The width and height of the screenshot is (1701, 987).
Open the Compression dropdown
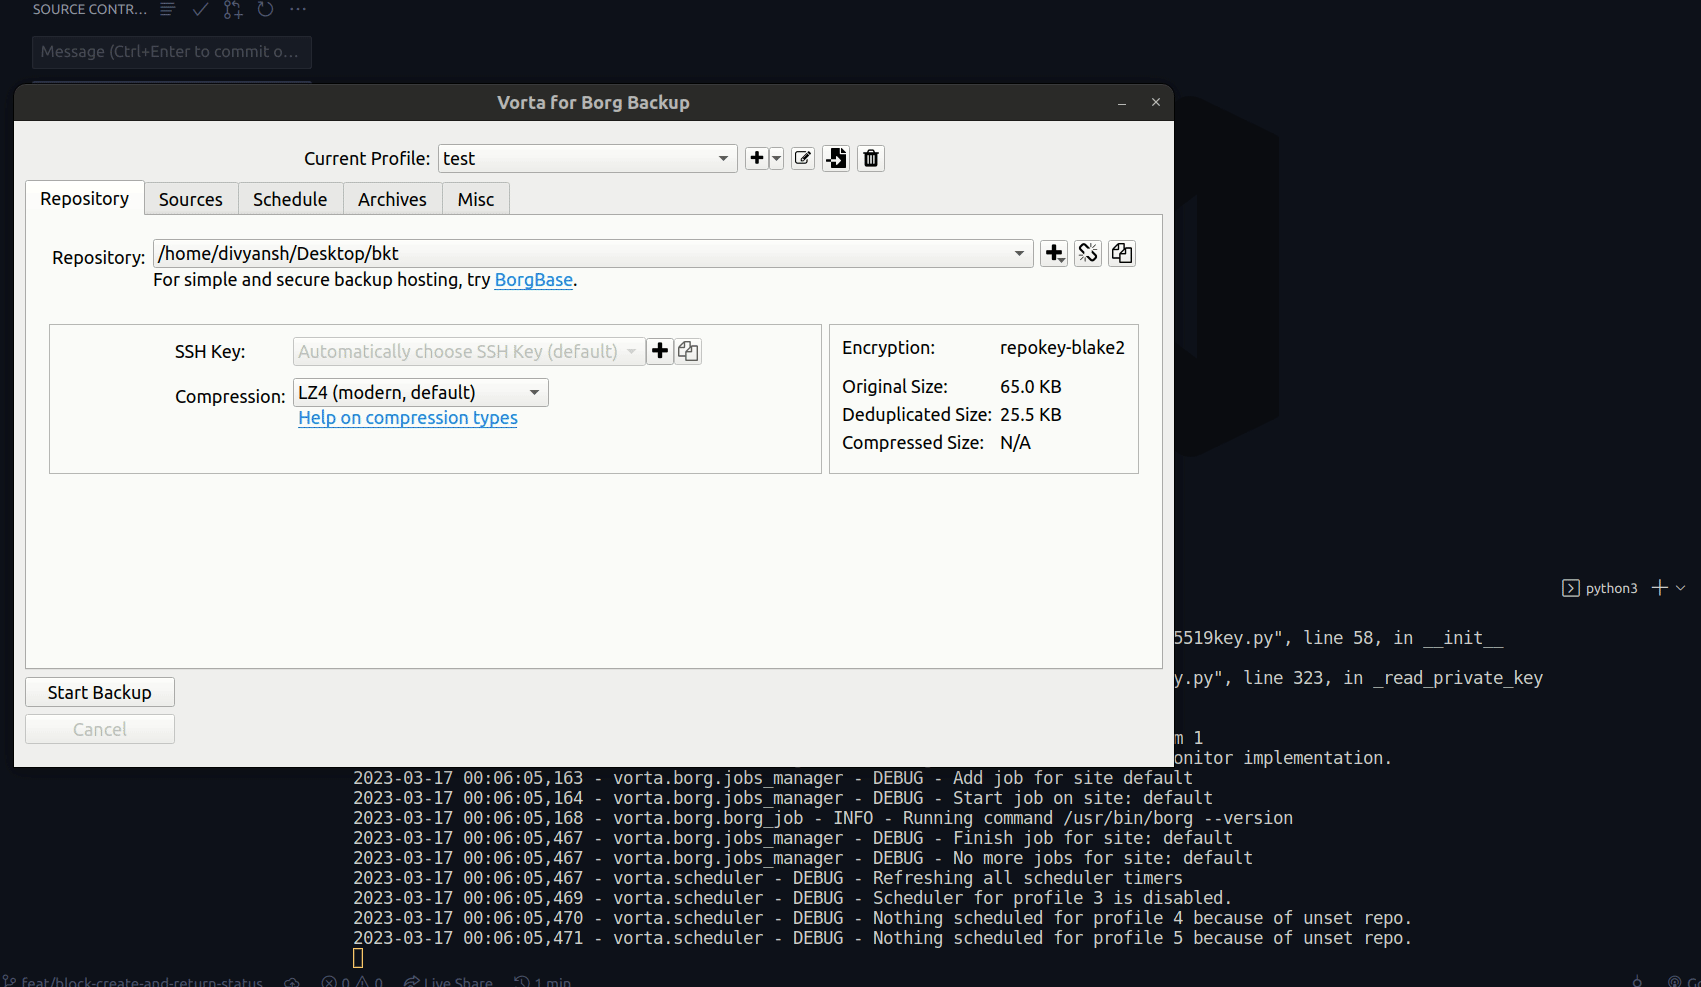(421, 392)
